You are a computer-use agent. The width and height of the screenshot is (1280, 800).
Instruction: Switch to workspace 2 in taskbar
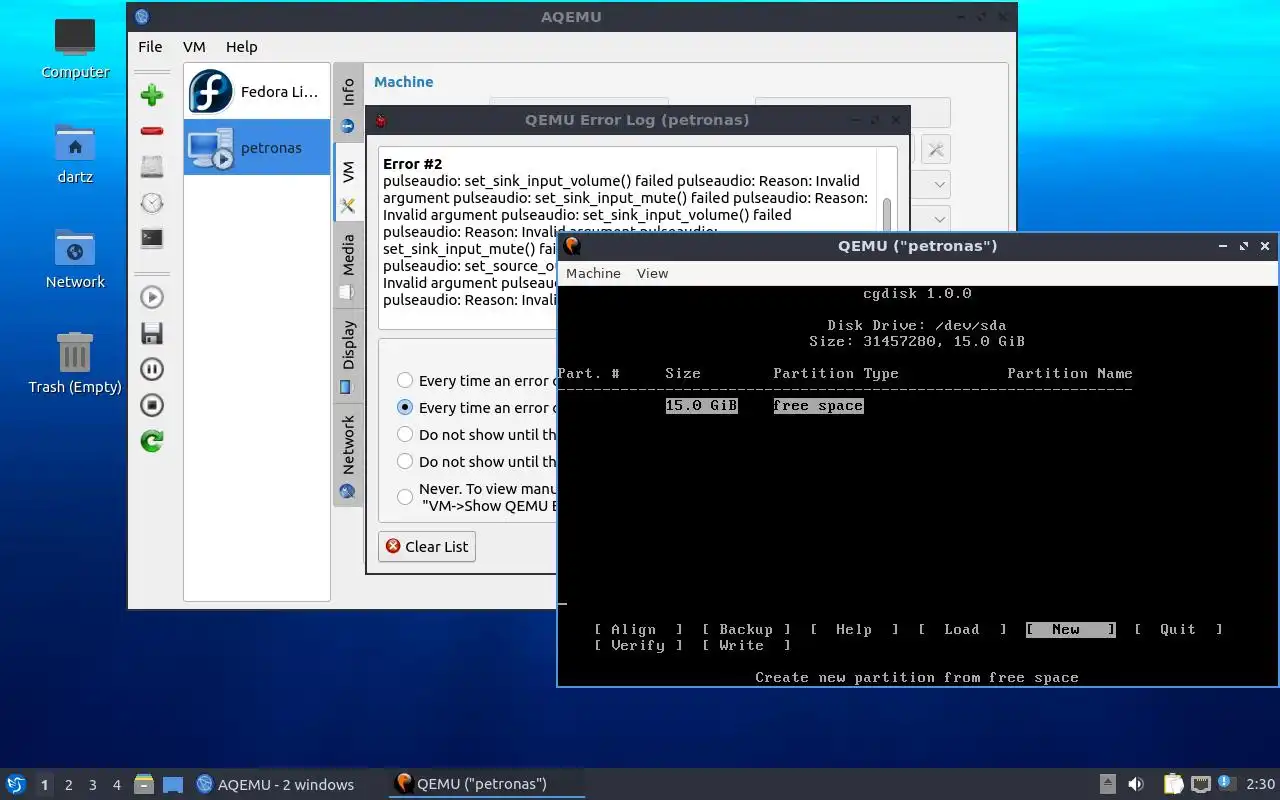point(69,785)
